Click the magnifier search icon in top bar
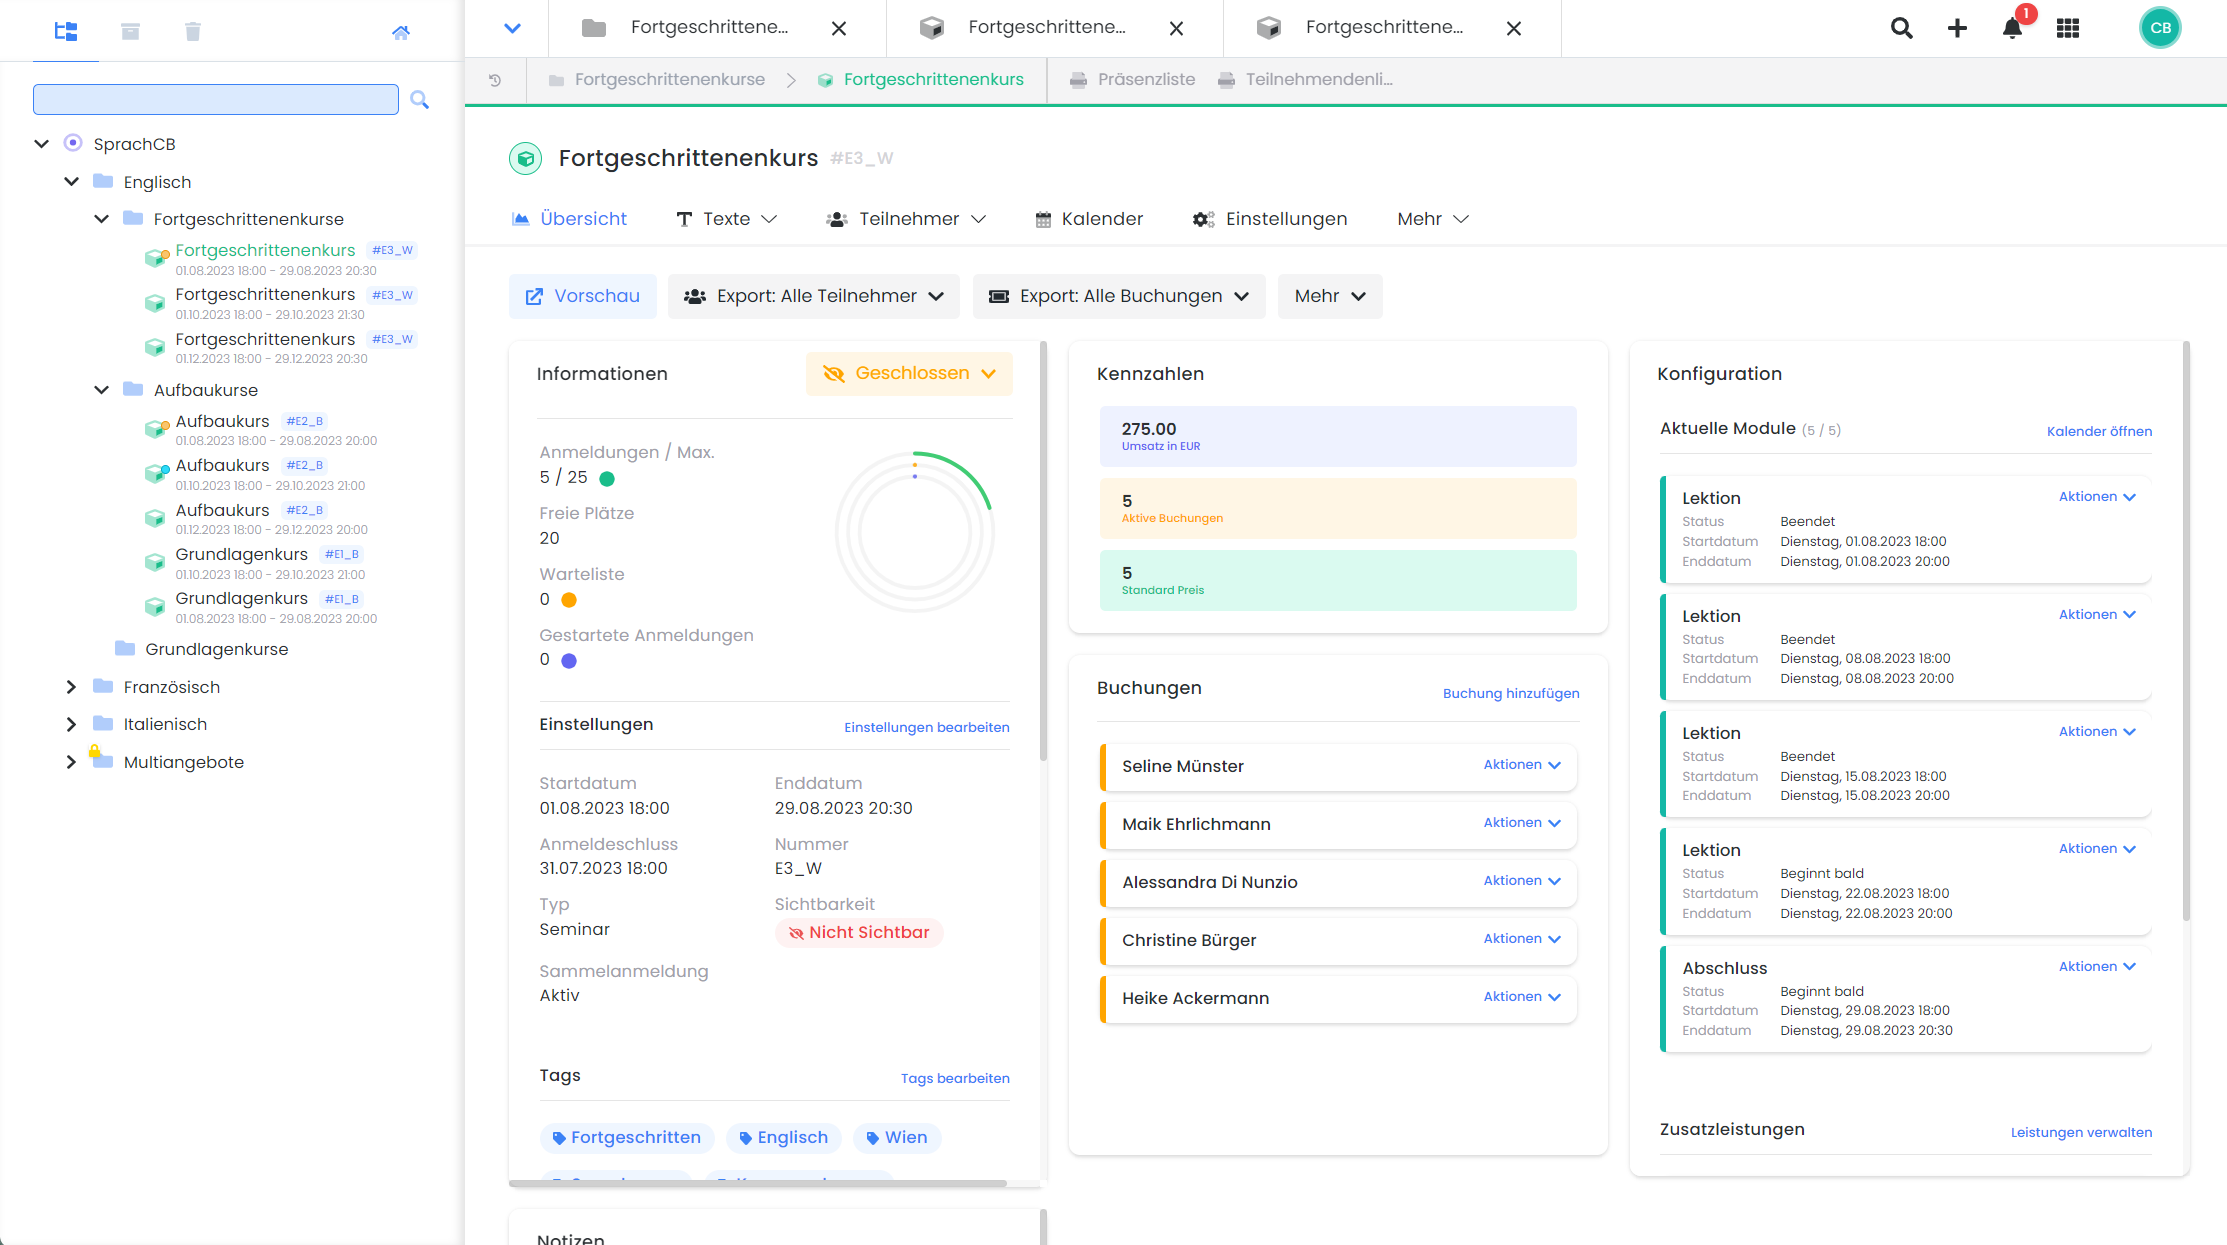The height and width of the screenshot is (1245, 2227). point(1901,28)
